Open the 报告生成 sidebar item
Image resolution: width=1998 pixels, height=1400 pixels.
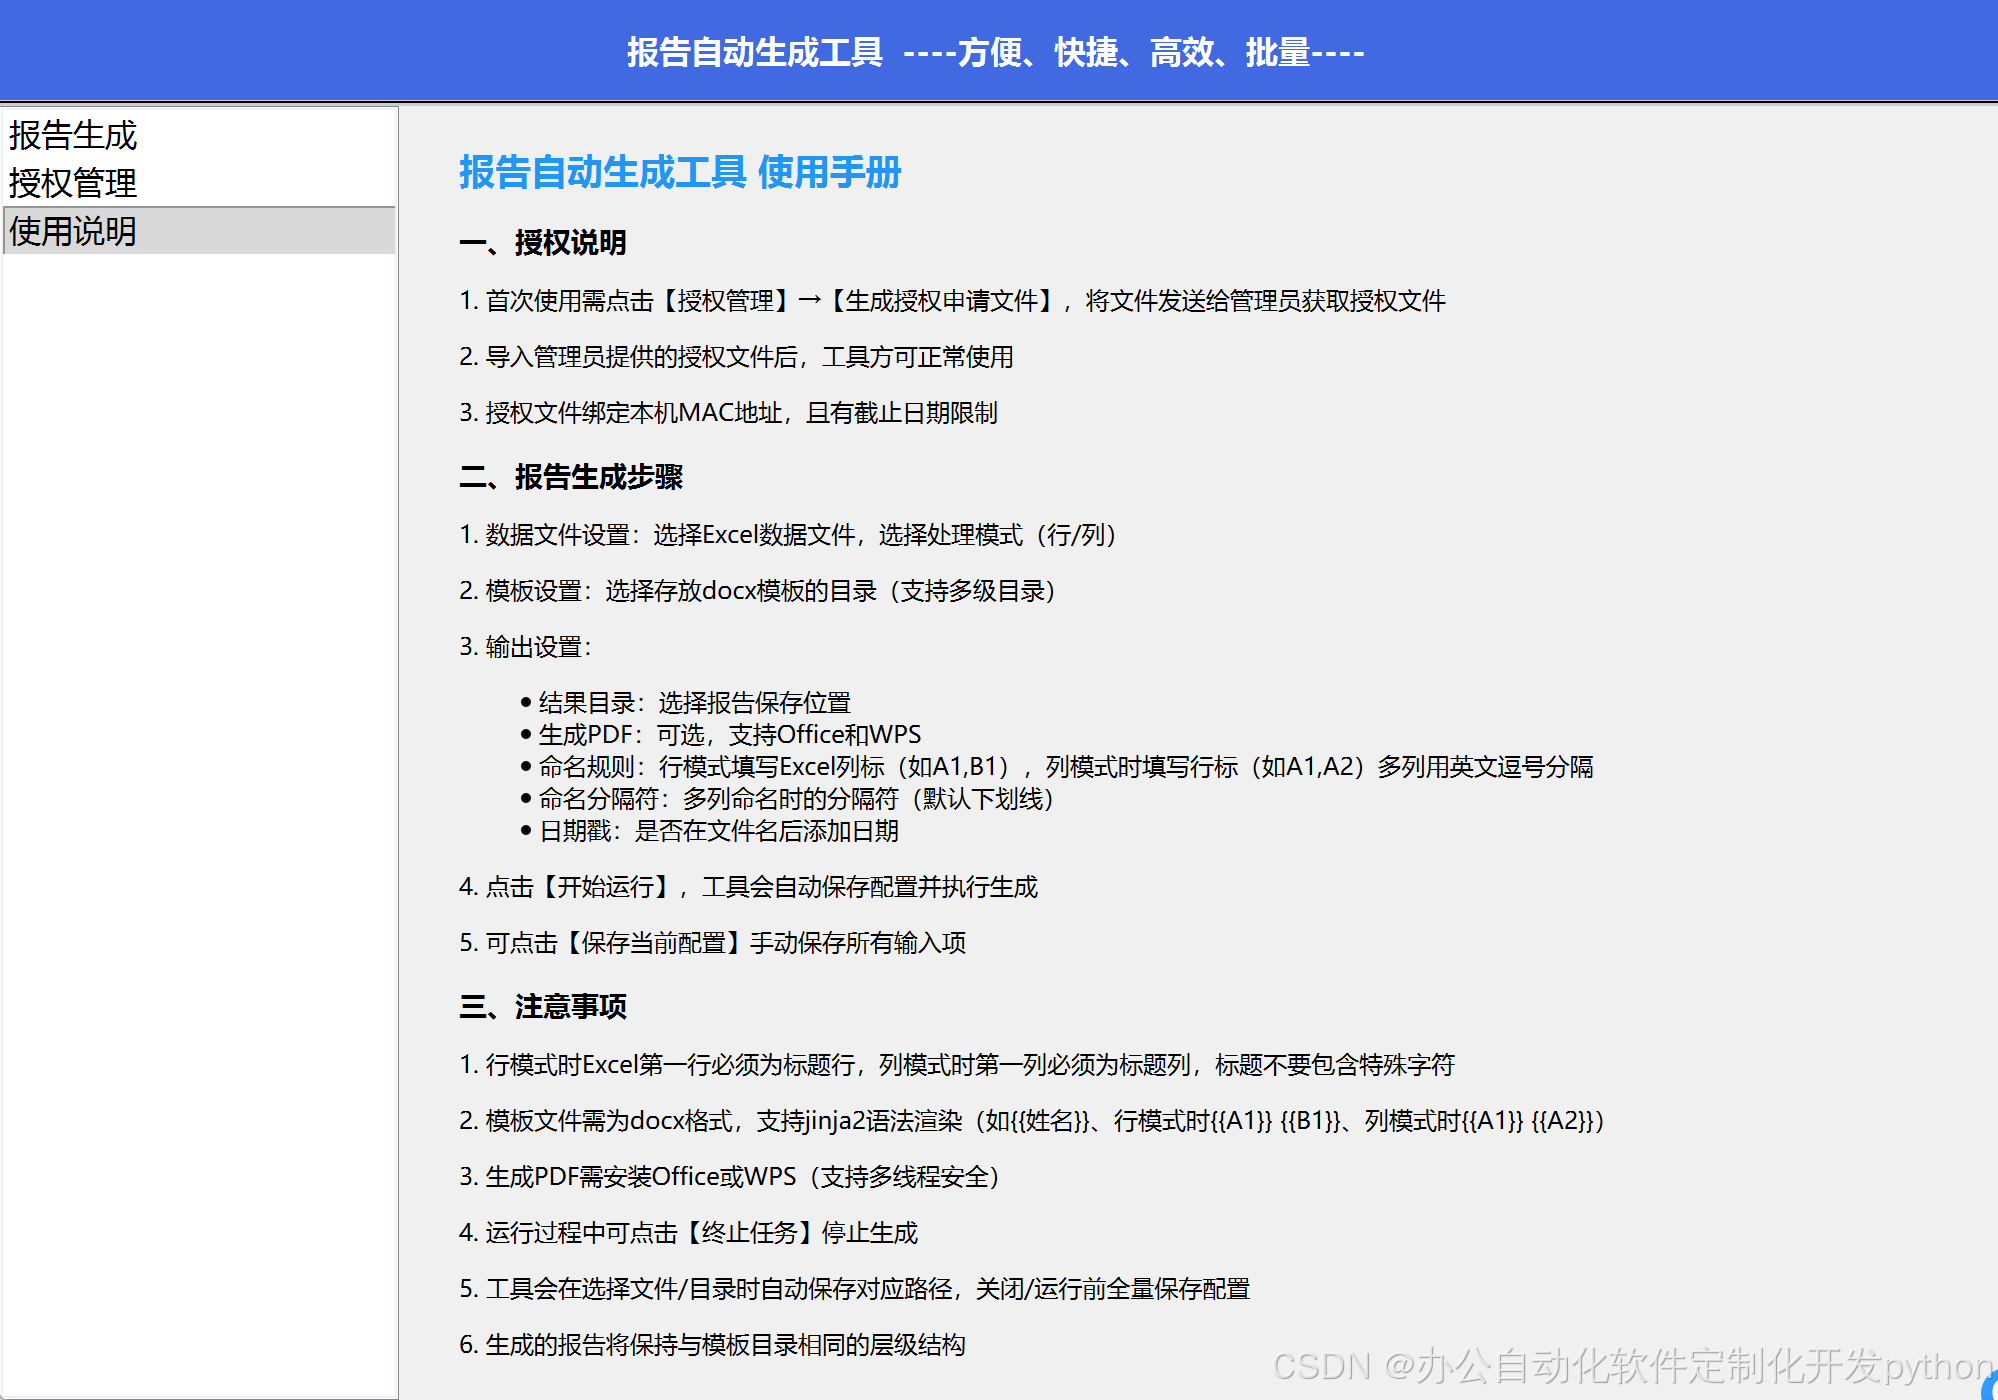[73, 135]
